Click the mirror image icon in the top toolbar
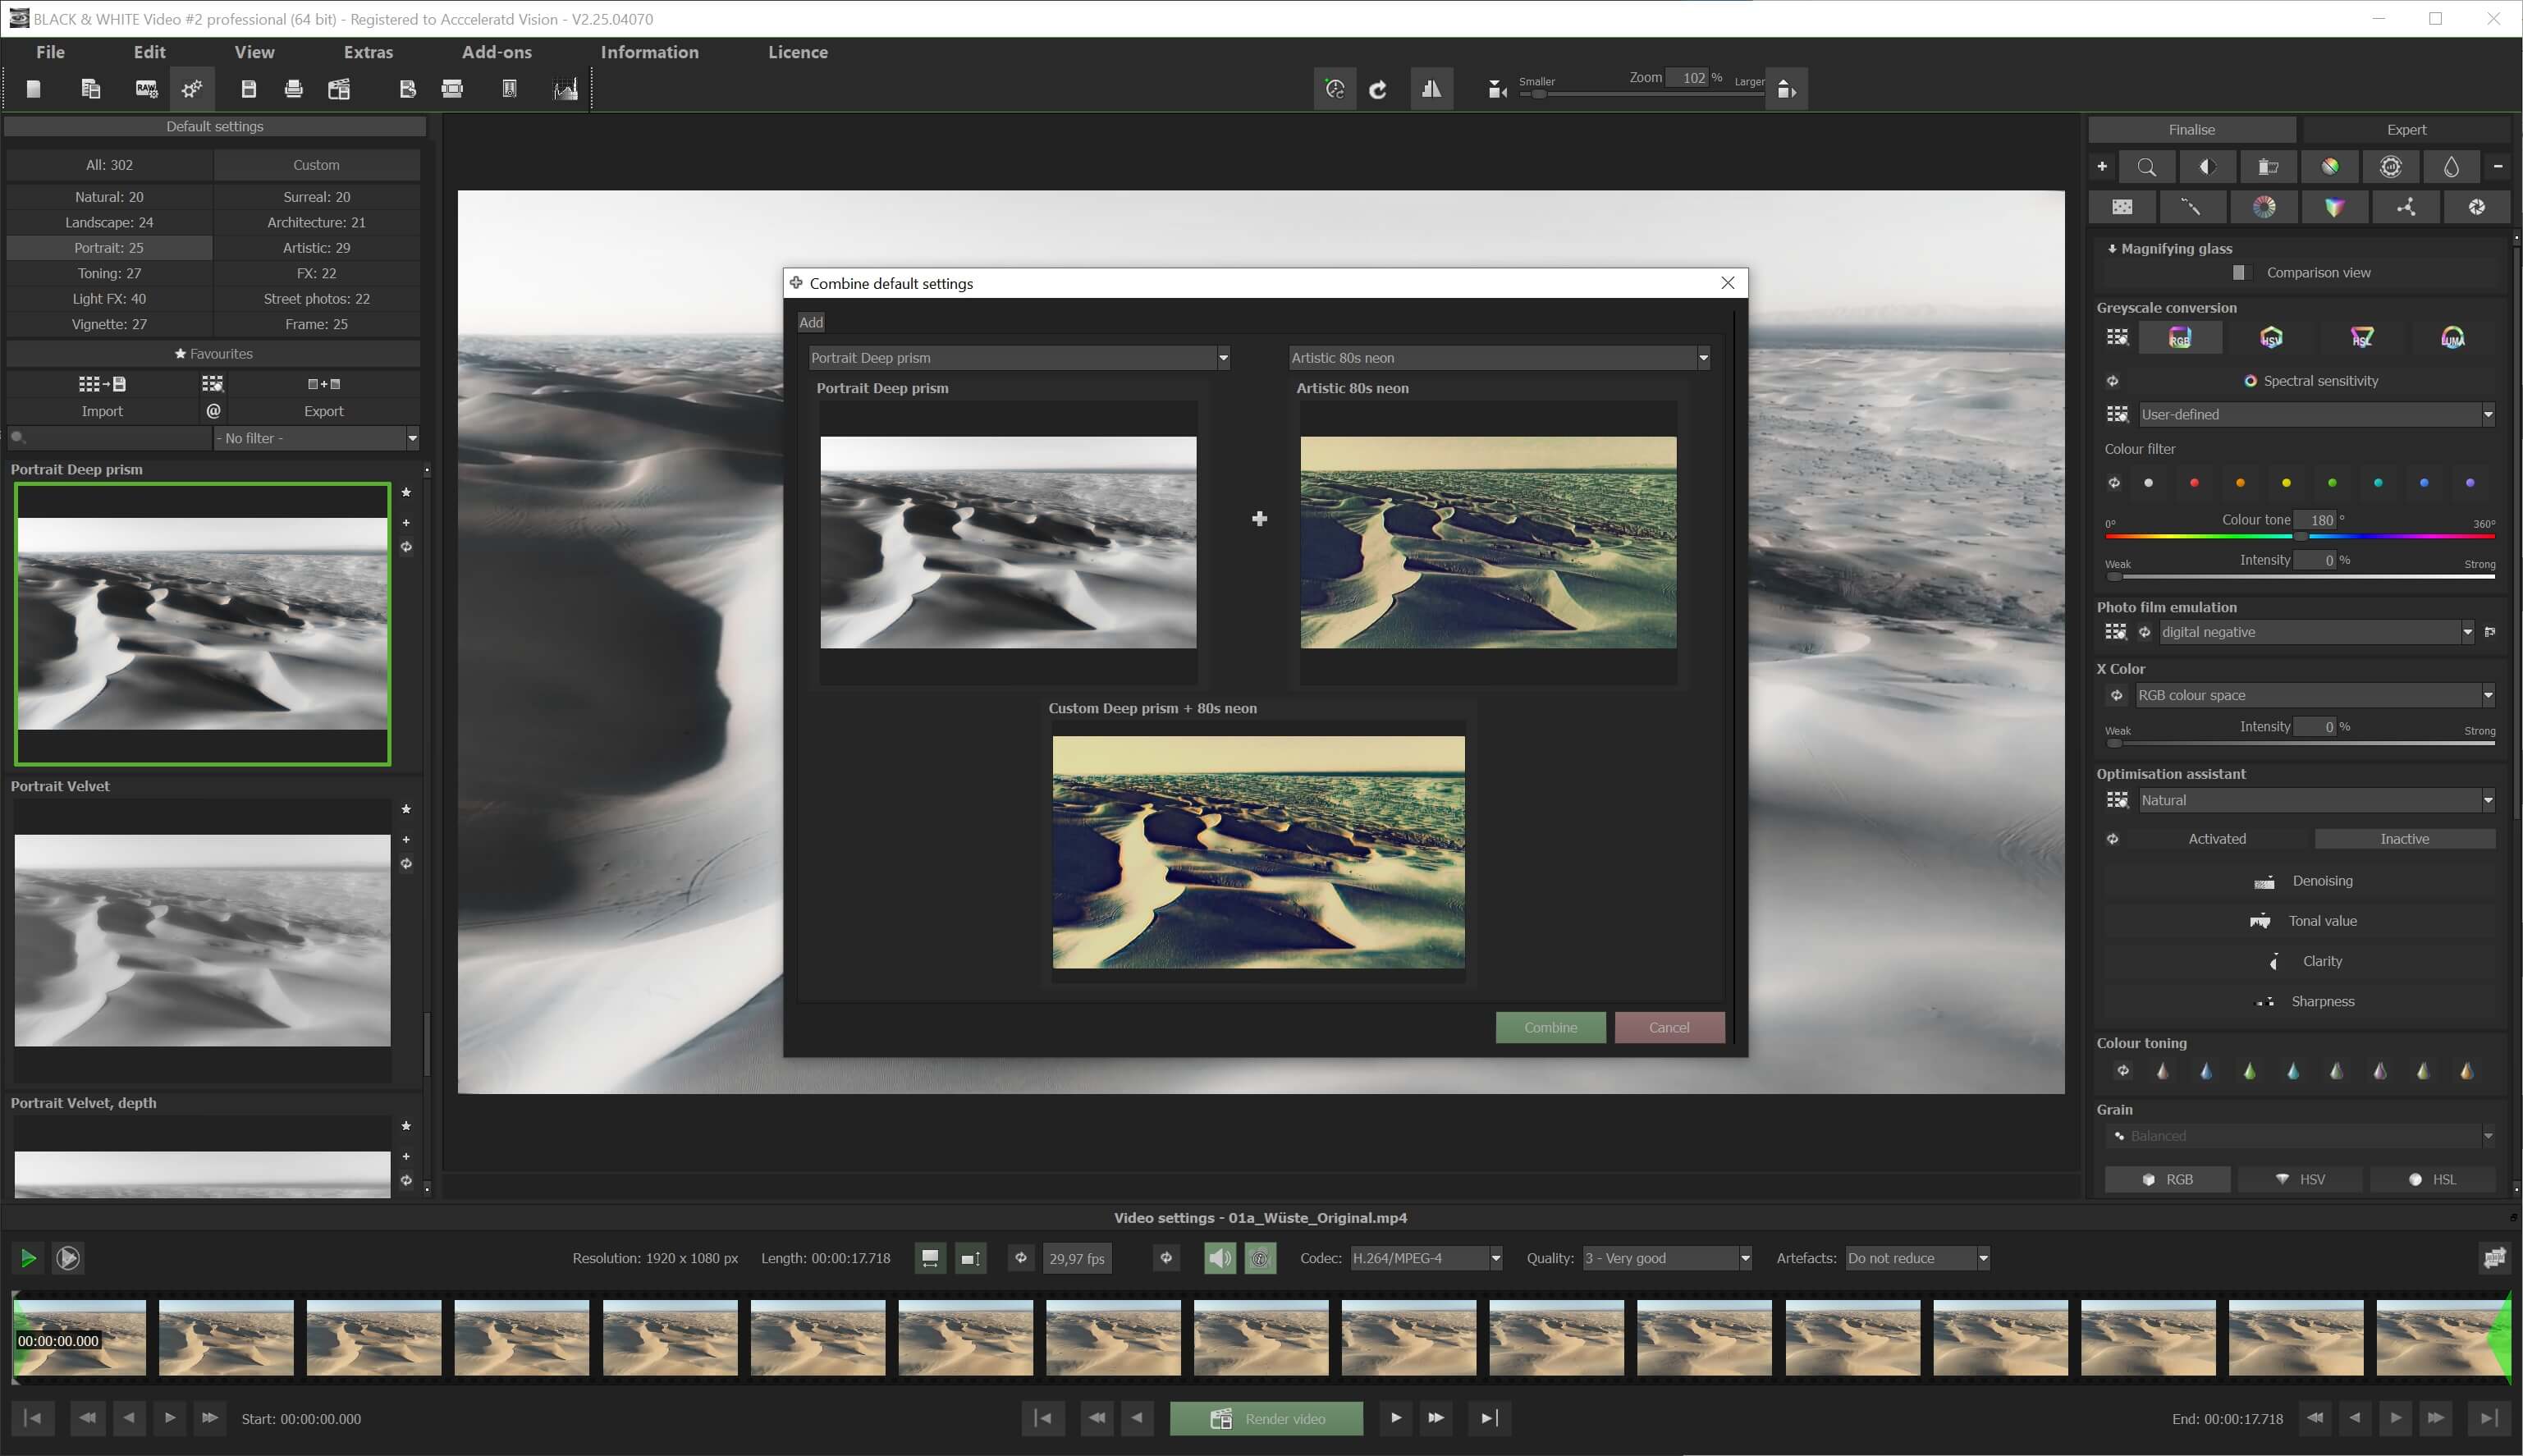The width and height of the screenshot is (2523, 1456). click(1431, 90)
